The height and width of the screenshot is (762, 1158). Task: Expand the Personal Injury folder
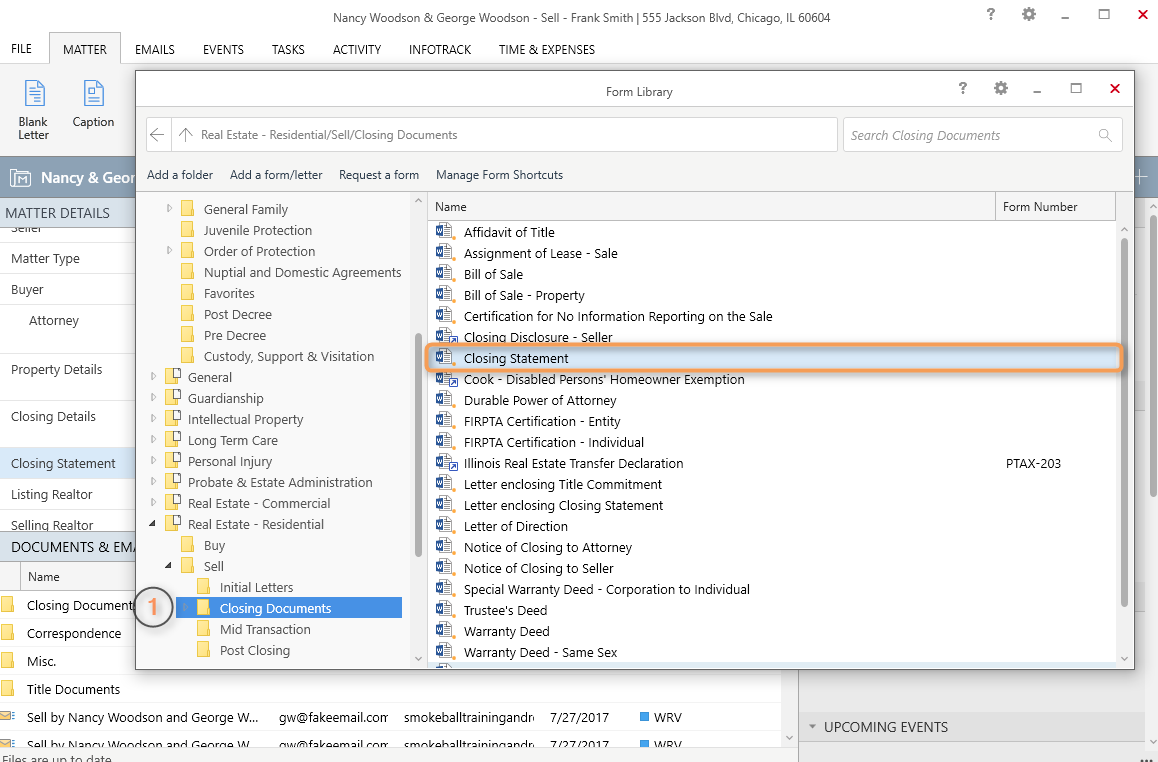(154, 462)
